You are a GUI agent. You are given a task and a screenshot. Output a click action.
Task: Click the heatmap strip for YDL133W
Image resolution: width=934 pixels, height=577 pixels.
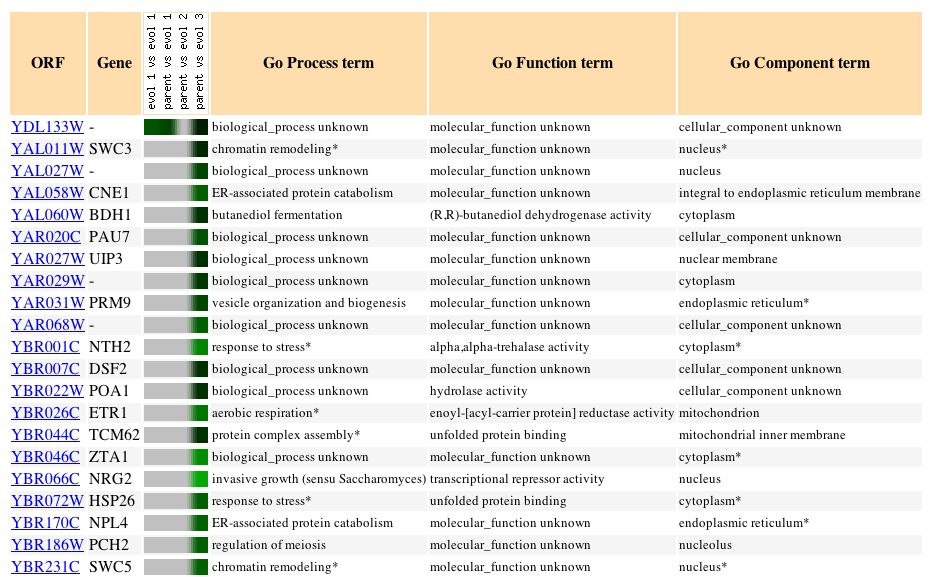tap(176, 127)
